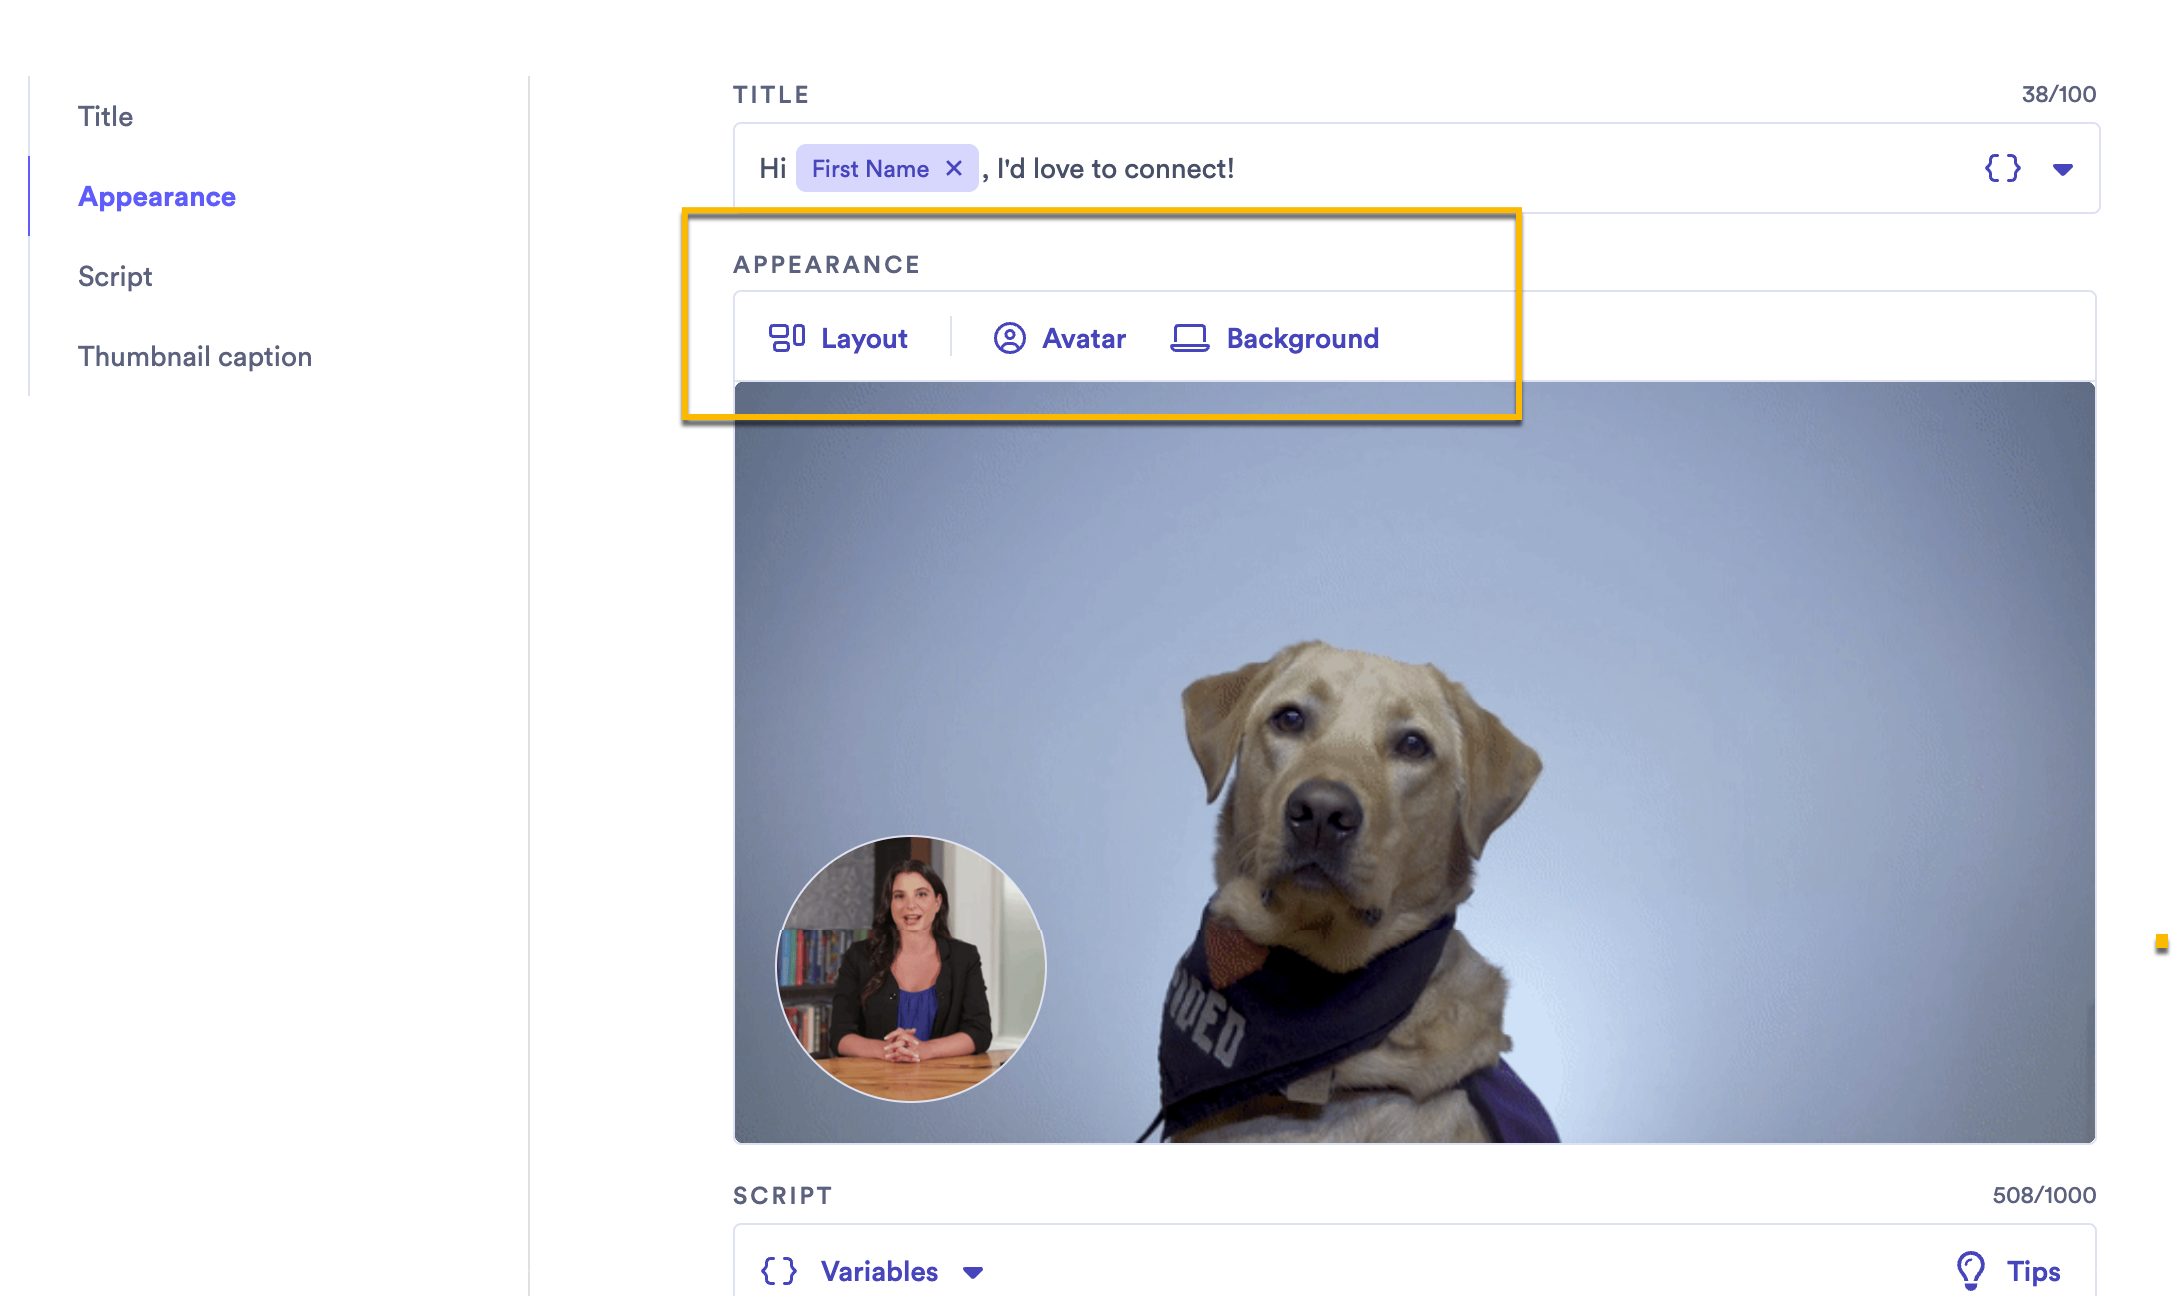The height and width of the screenshot is (1296, 2174).
Task: Open Thumbnail caption settings from sidebar
Action: tap(195, 356)
